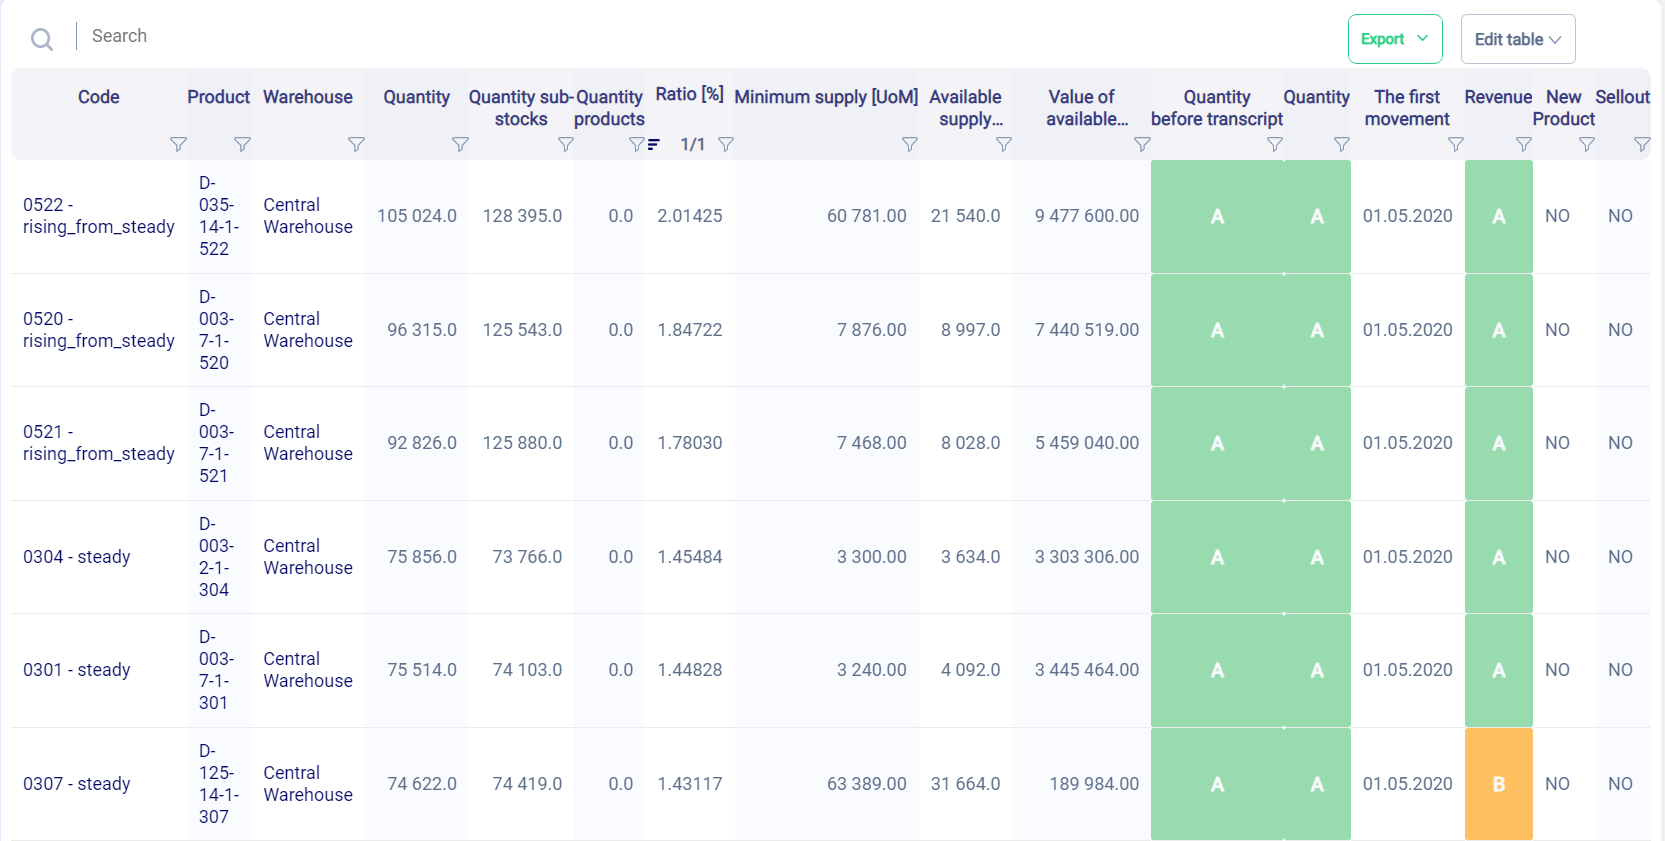The image size is (1665, 841).
Task: Filter the New Product column
Action: click(1586, 145)
